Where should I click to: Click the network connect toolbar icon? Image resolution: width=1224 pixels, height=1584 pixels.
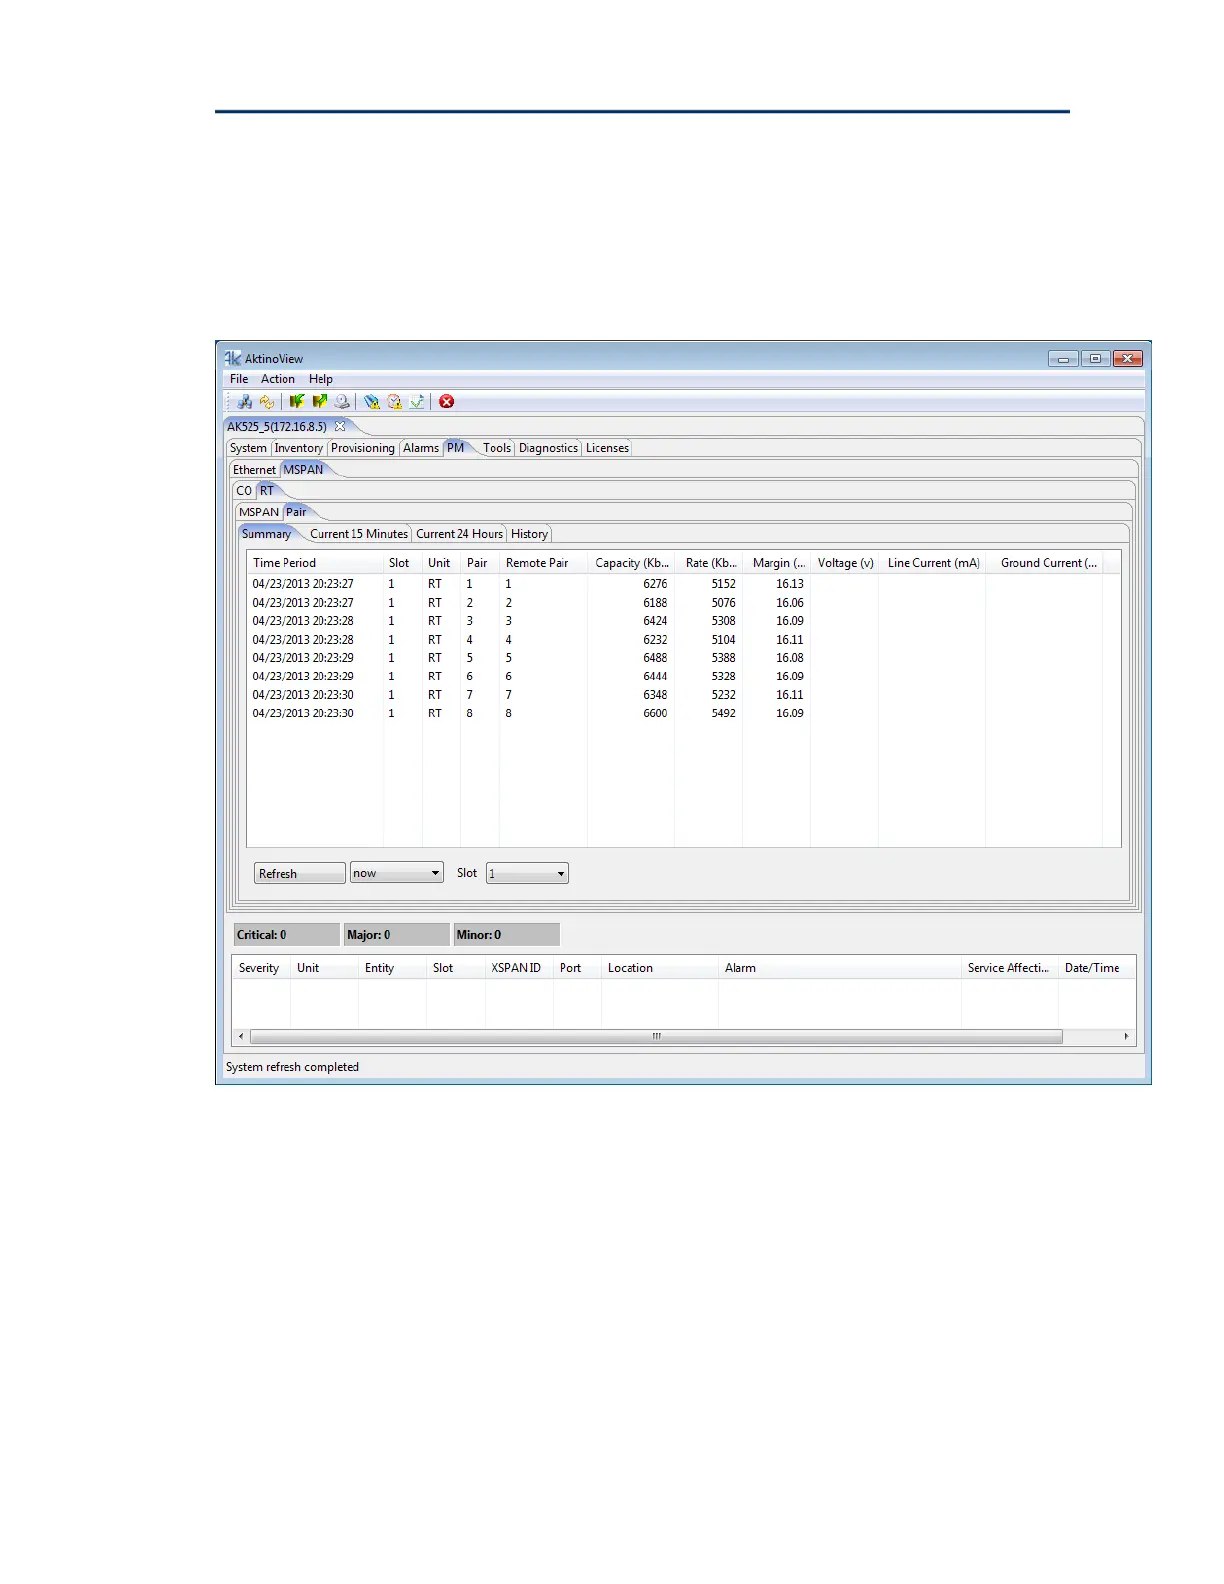point(244,401)
